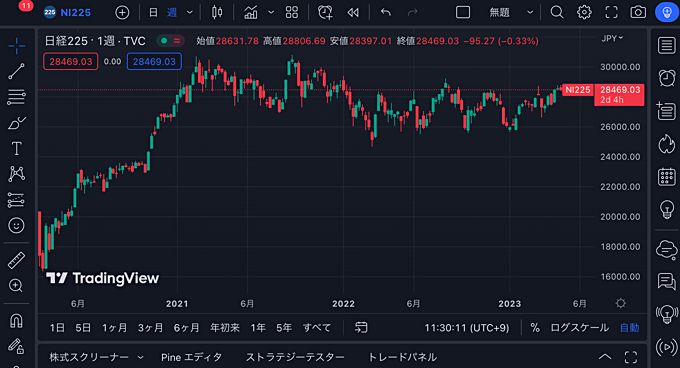Image resolution: width=680 pixels, height=368 pixels.
Task: Open the economic calendar panel
Action: tap(667, 177)
